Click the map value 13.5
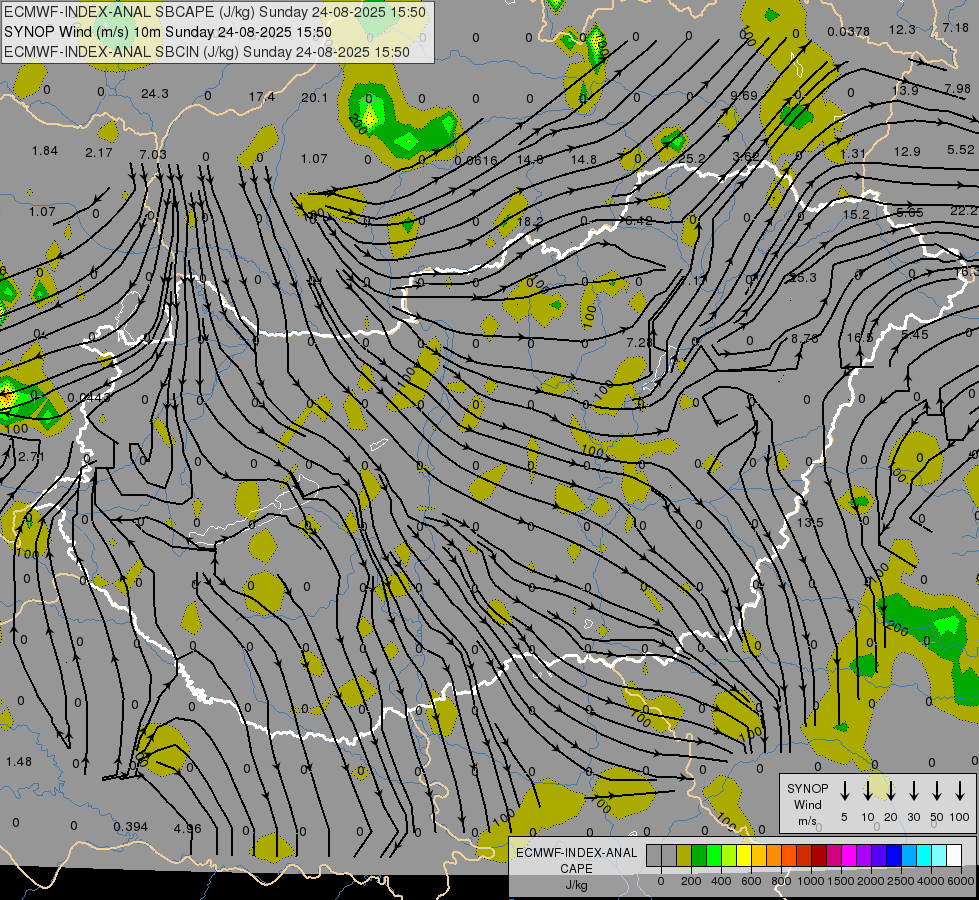Viewport: 979px width, 900px height. click(x=810, y=522)
